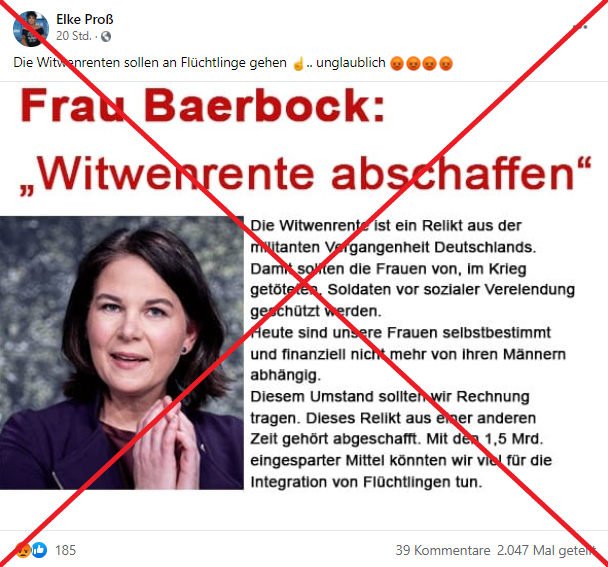This screenshot has height=567, width=608.
Task: Click the name Elke Proß
Action: click(x=85, y=19)
